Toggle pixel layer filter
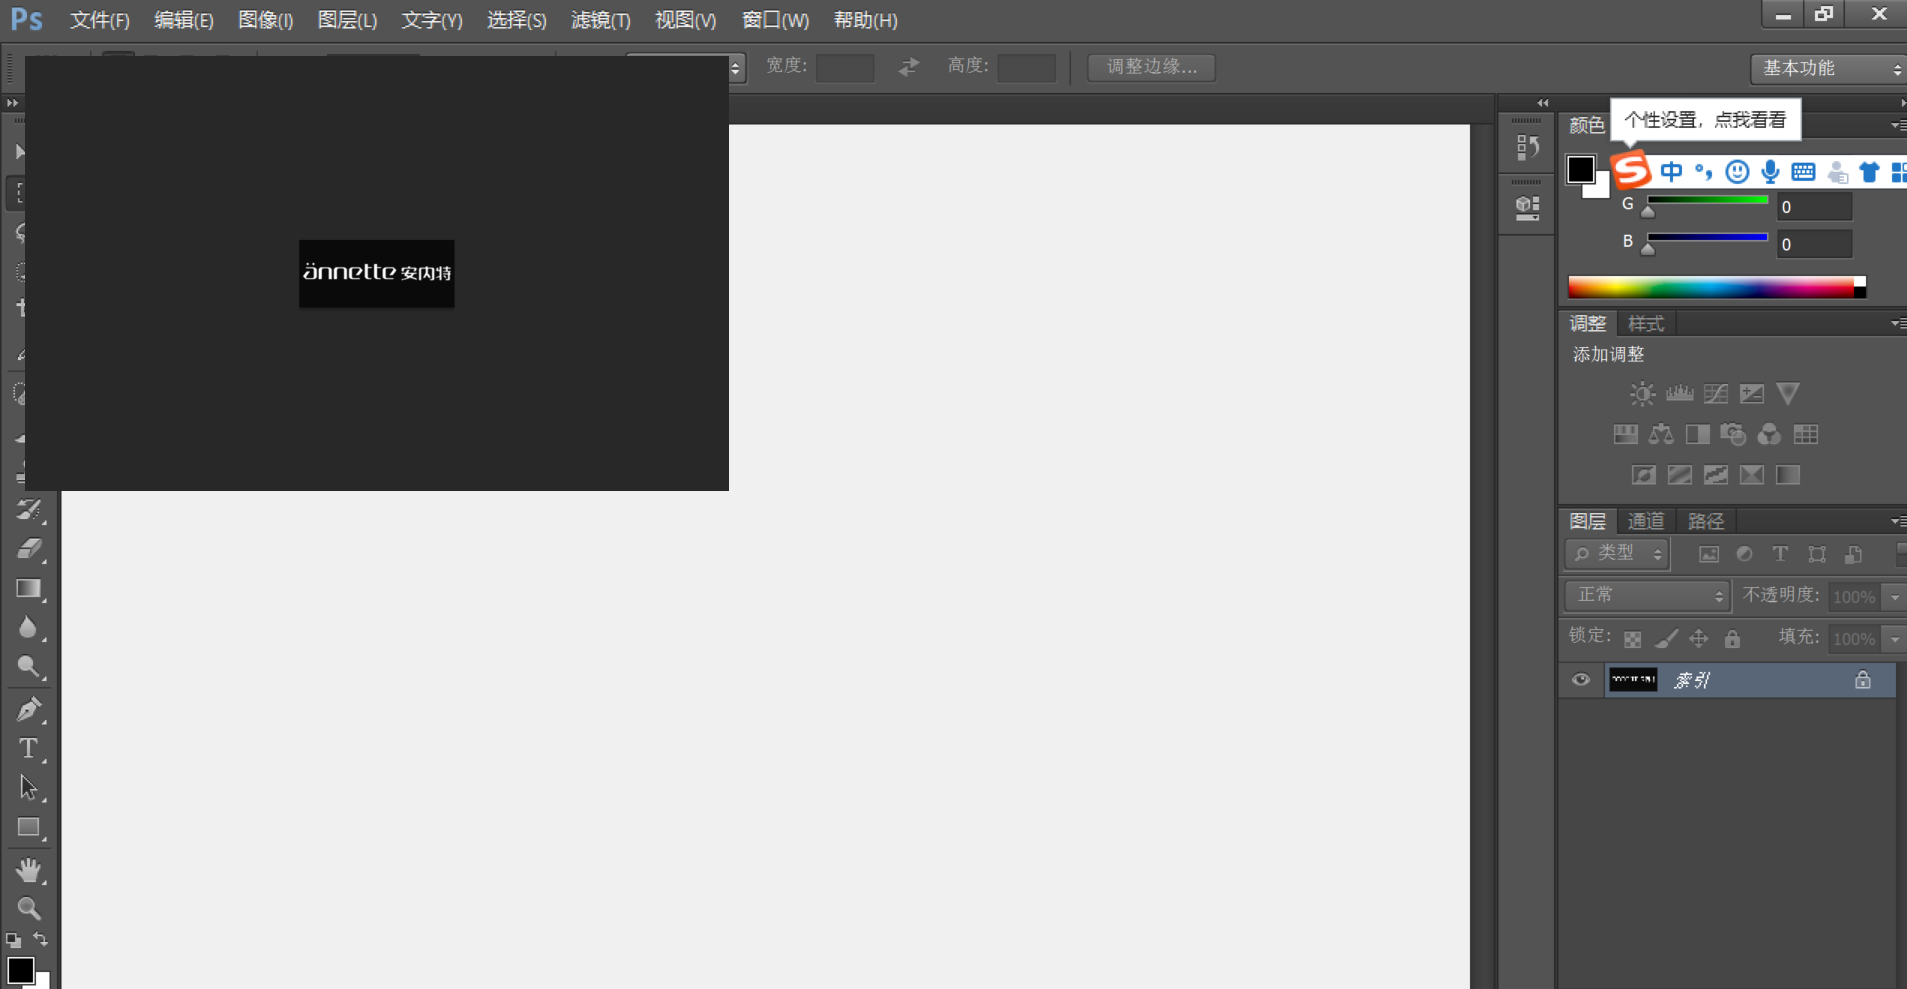This screenshot has width=1907, height=989. 1709,555
